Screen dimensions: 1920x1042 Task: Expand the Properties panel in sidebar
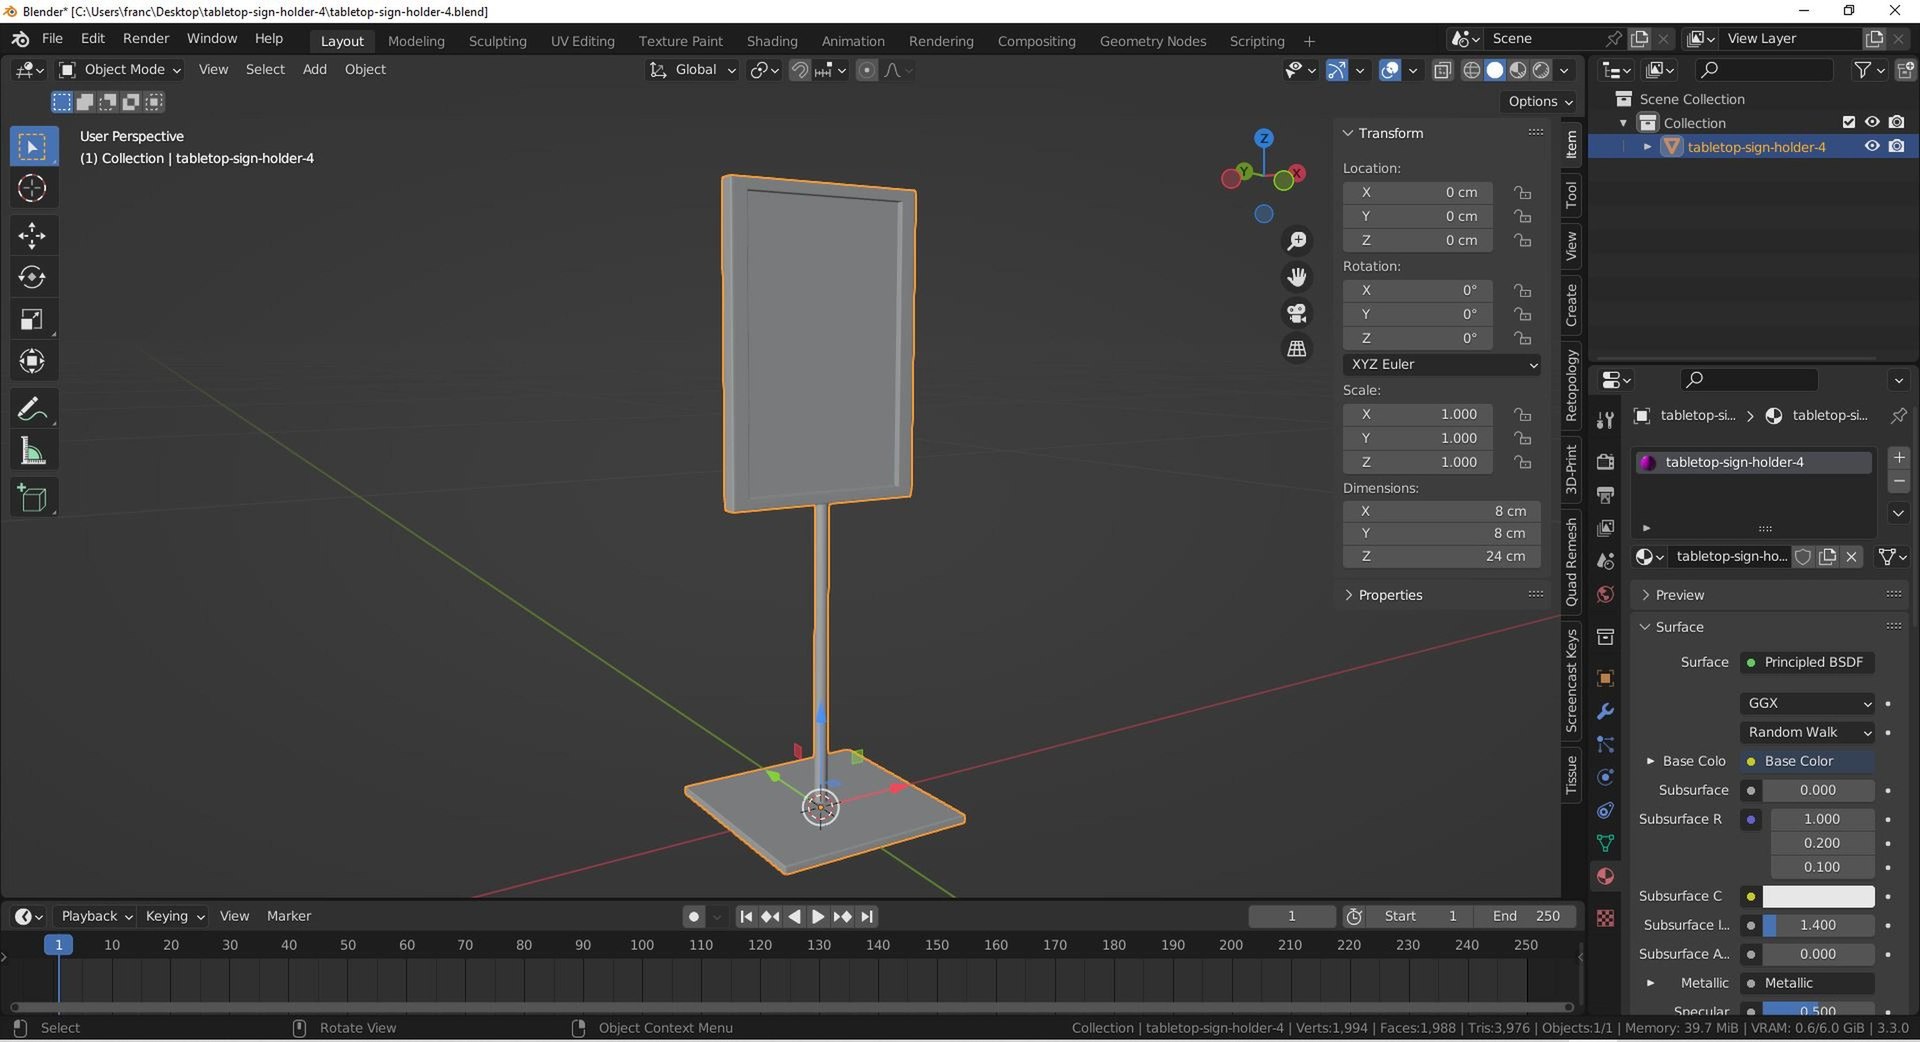[1389, 595]
